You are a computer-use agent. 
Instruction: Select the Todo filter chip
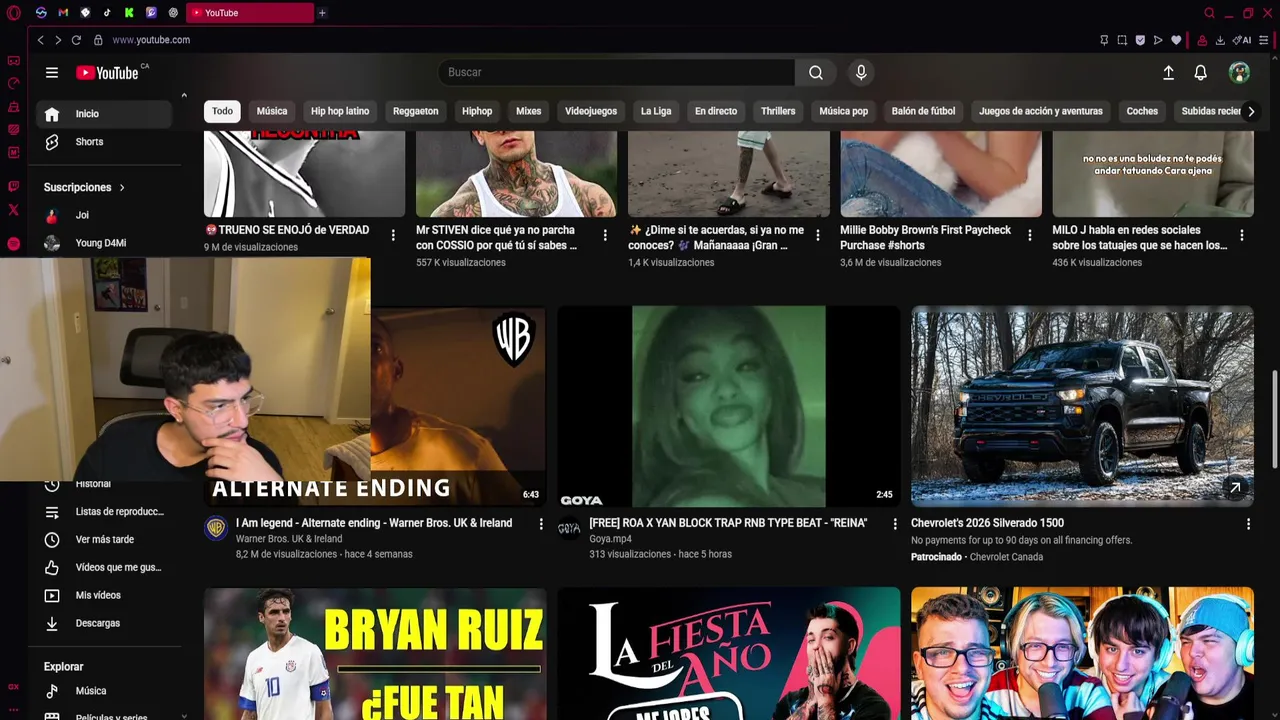(222, 111)
